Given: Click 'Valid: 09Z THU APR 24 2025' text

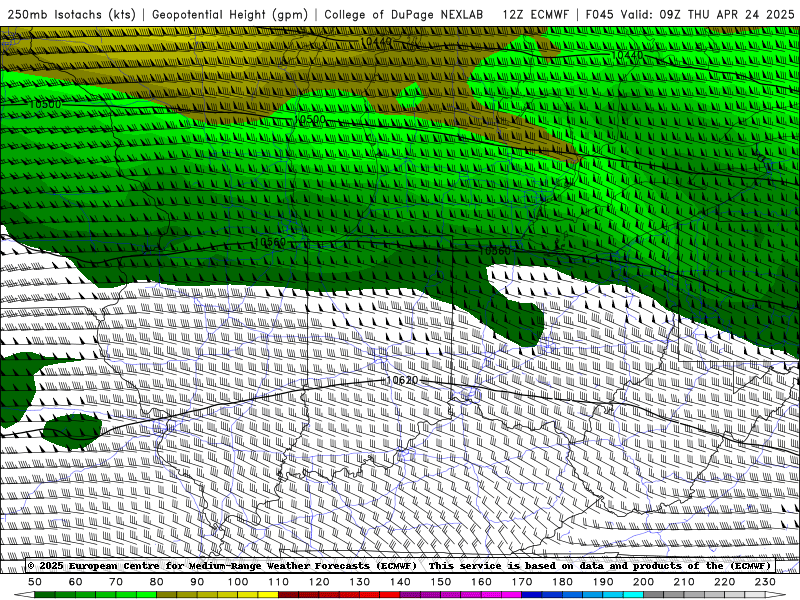Looking at the screenshot, I should 708,15.
